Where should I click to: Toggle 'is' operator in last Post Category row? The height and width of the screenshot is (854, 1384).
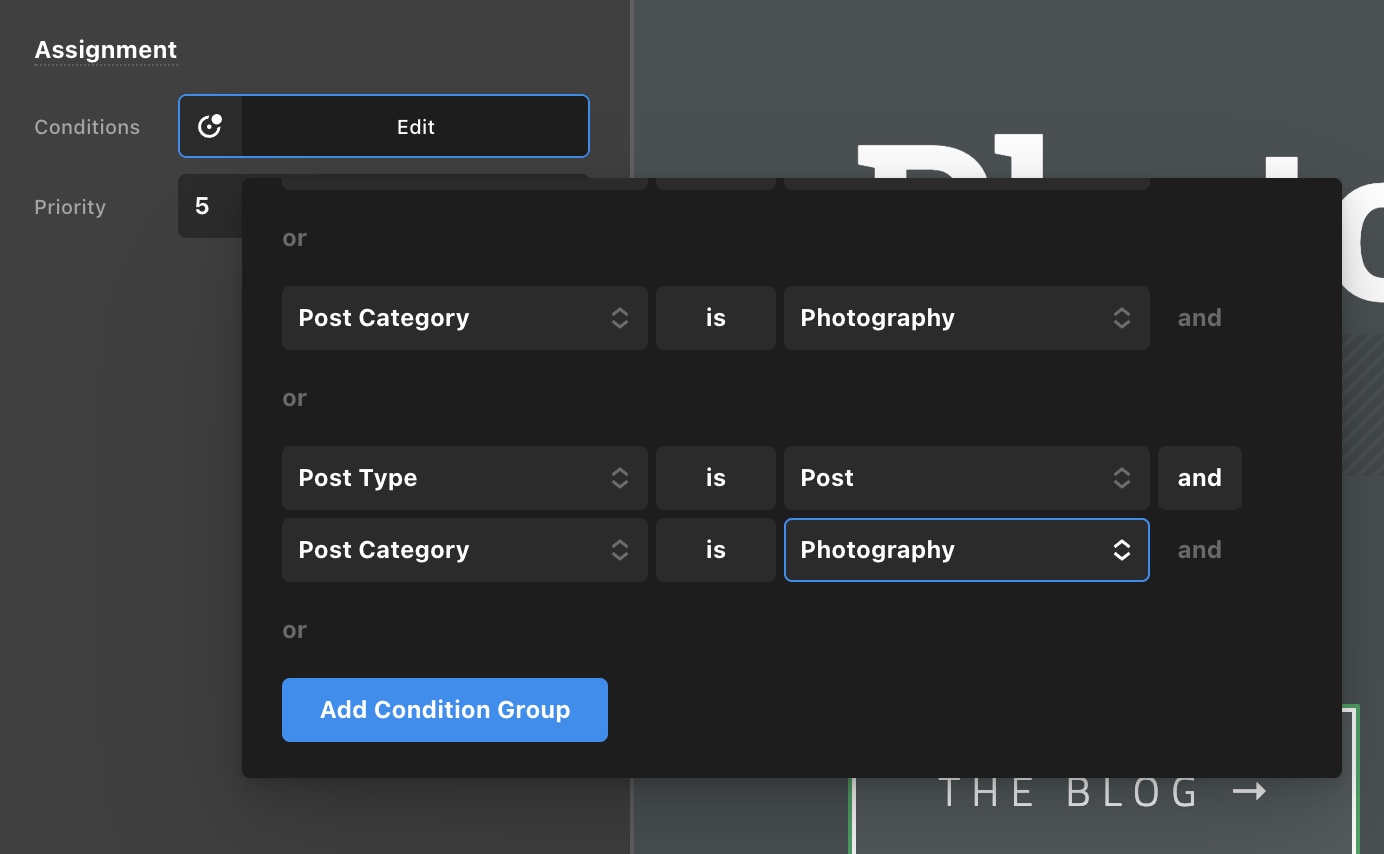coord(716,550)
